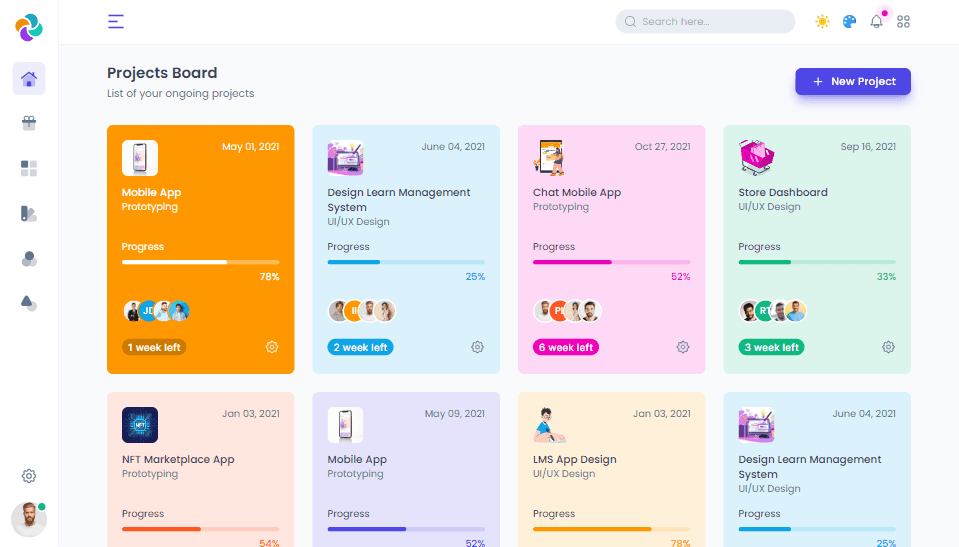Click Chat Mobile App illustration icon

click(x=549, y=158)
